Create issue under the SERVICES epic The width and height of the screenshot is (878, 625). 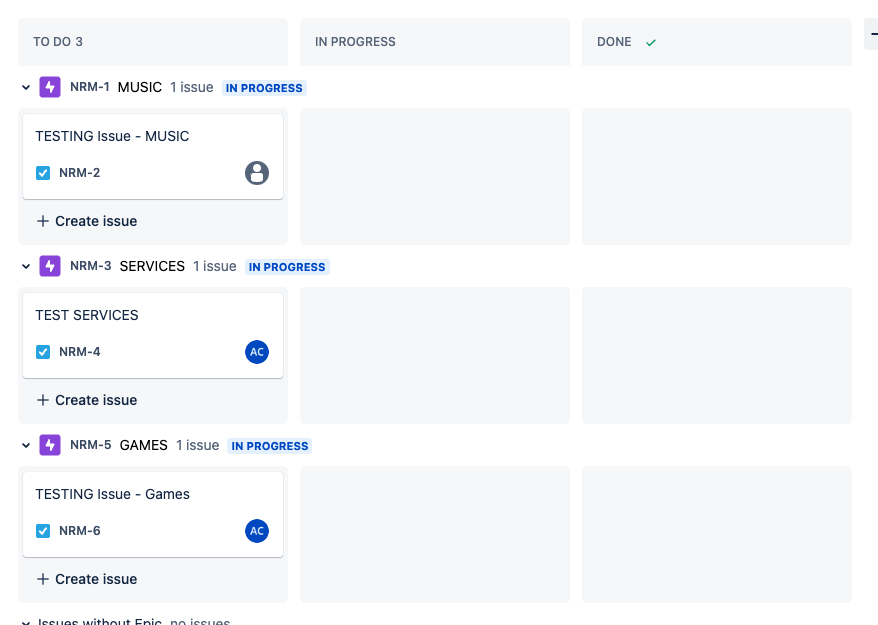87,400
